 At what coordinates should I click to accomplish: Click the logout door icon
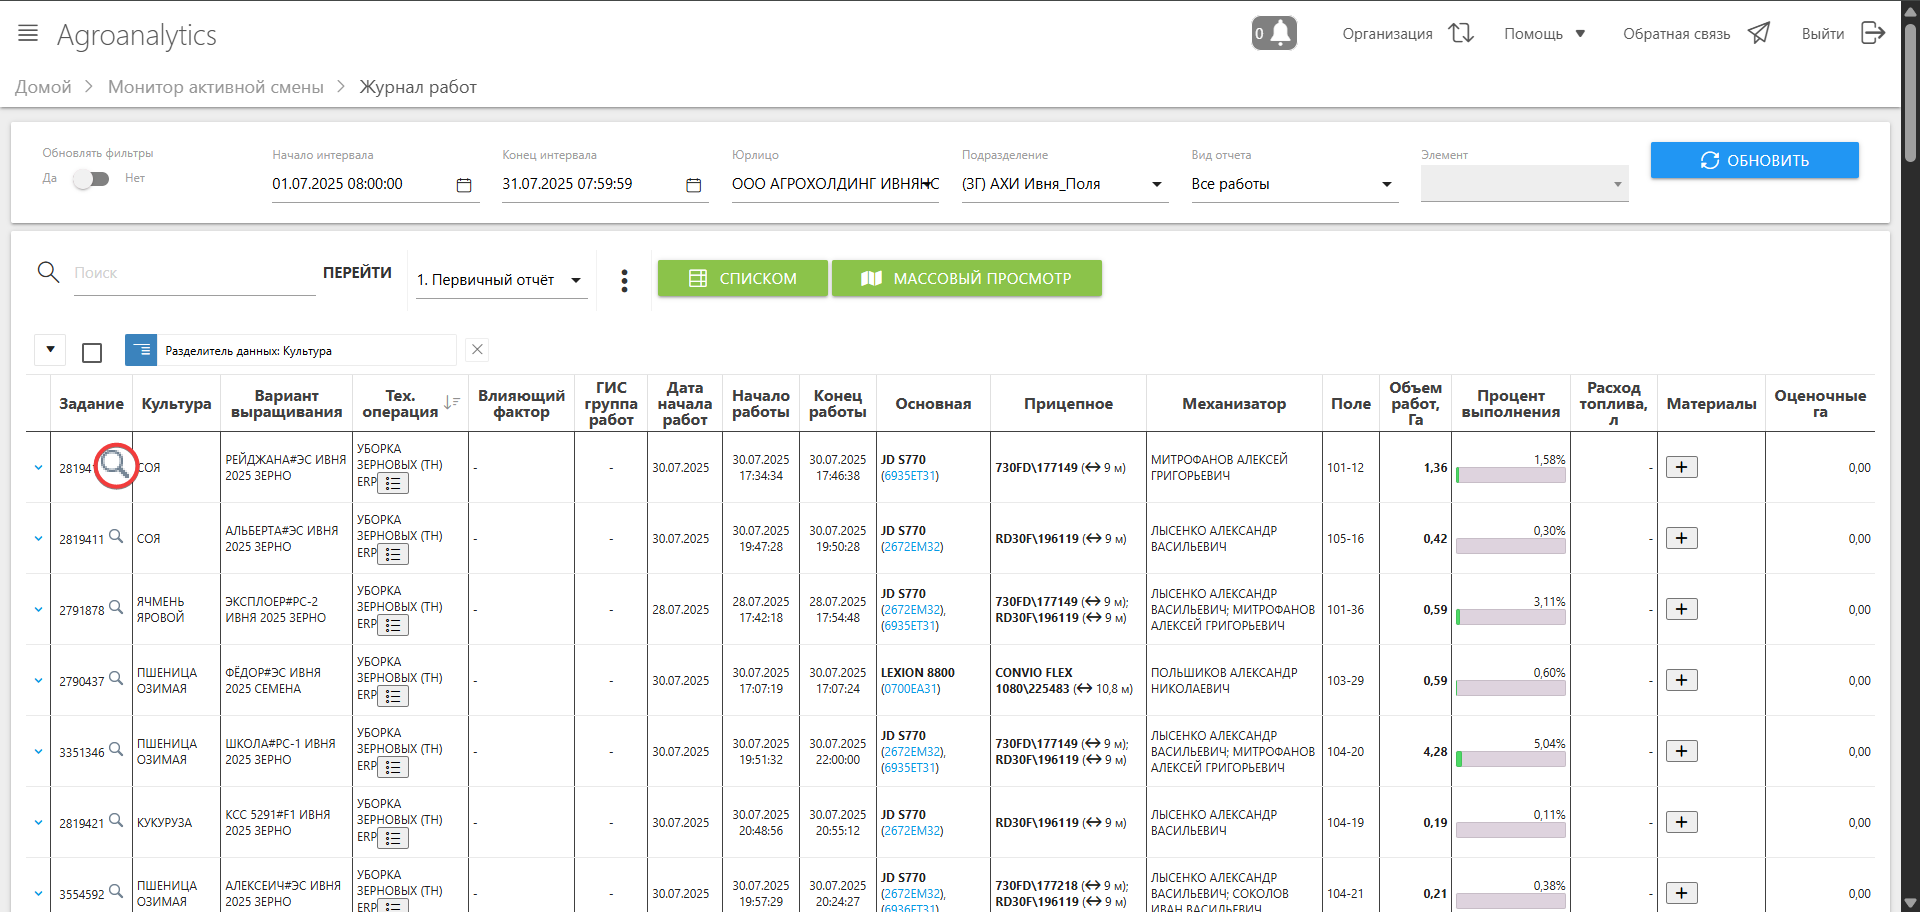tap(1872, 33)
